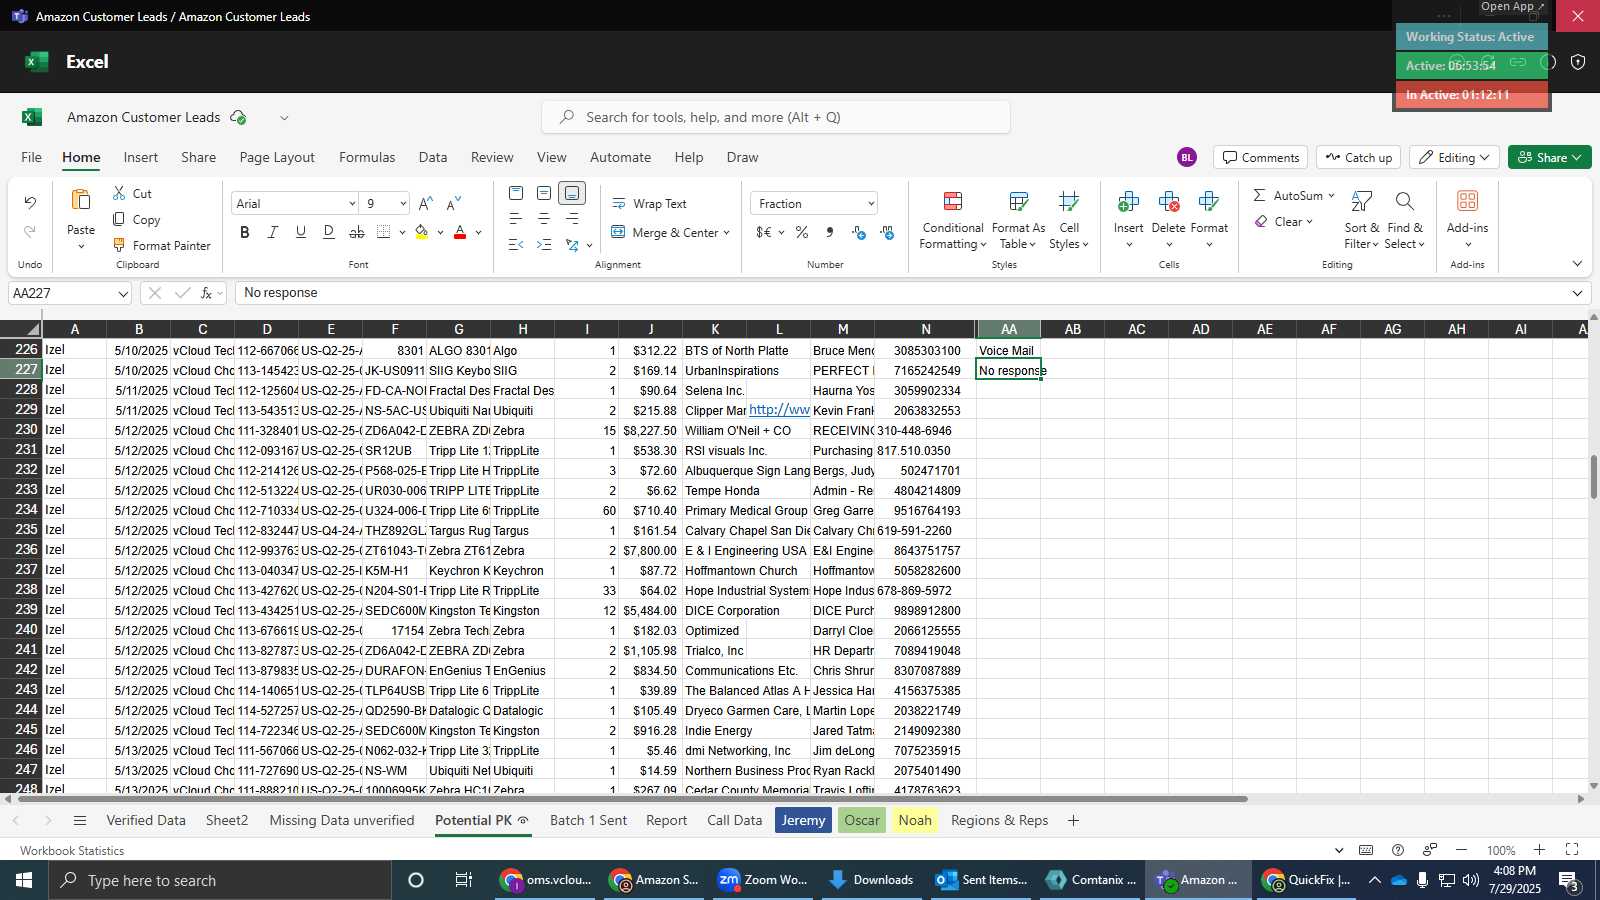Open the Font Color dropdown arrow

(x=478, y=233)
